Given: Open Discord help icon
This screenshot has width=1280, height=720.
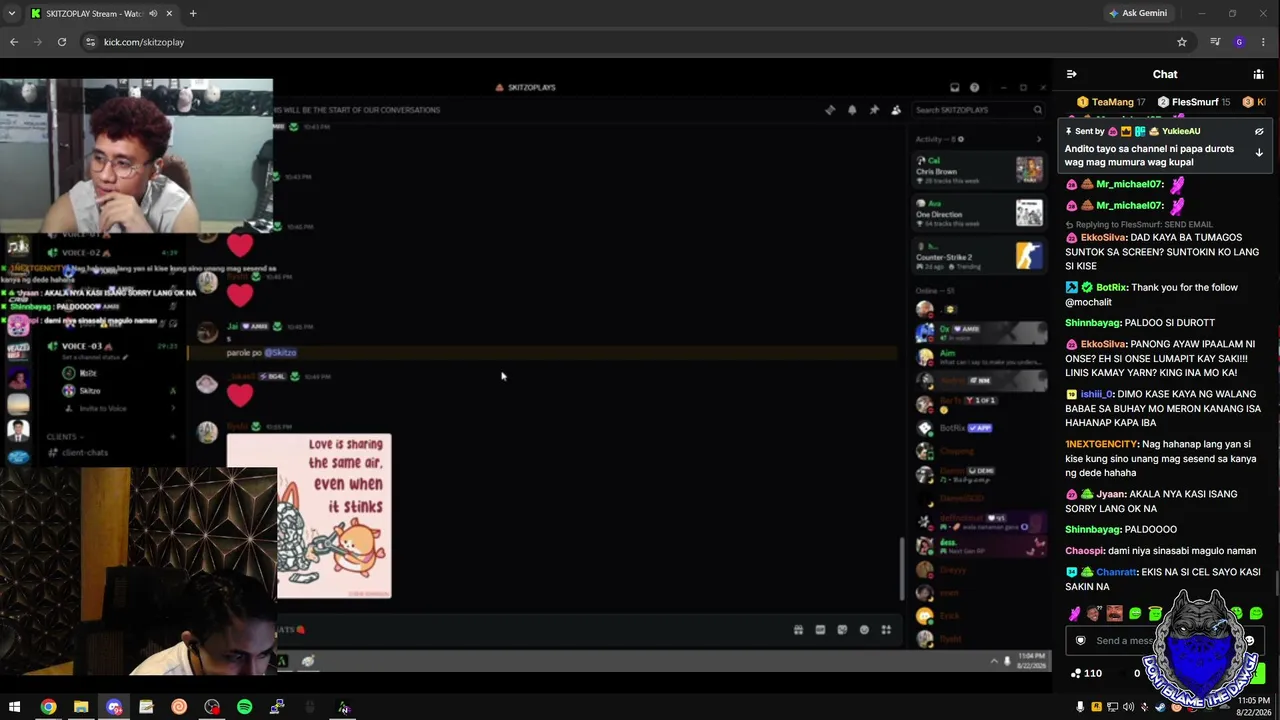Looking at the screenshot, I should (974, 87).
